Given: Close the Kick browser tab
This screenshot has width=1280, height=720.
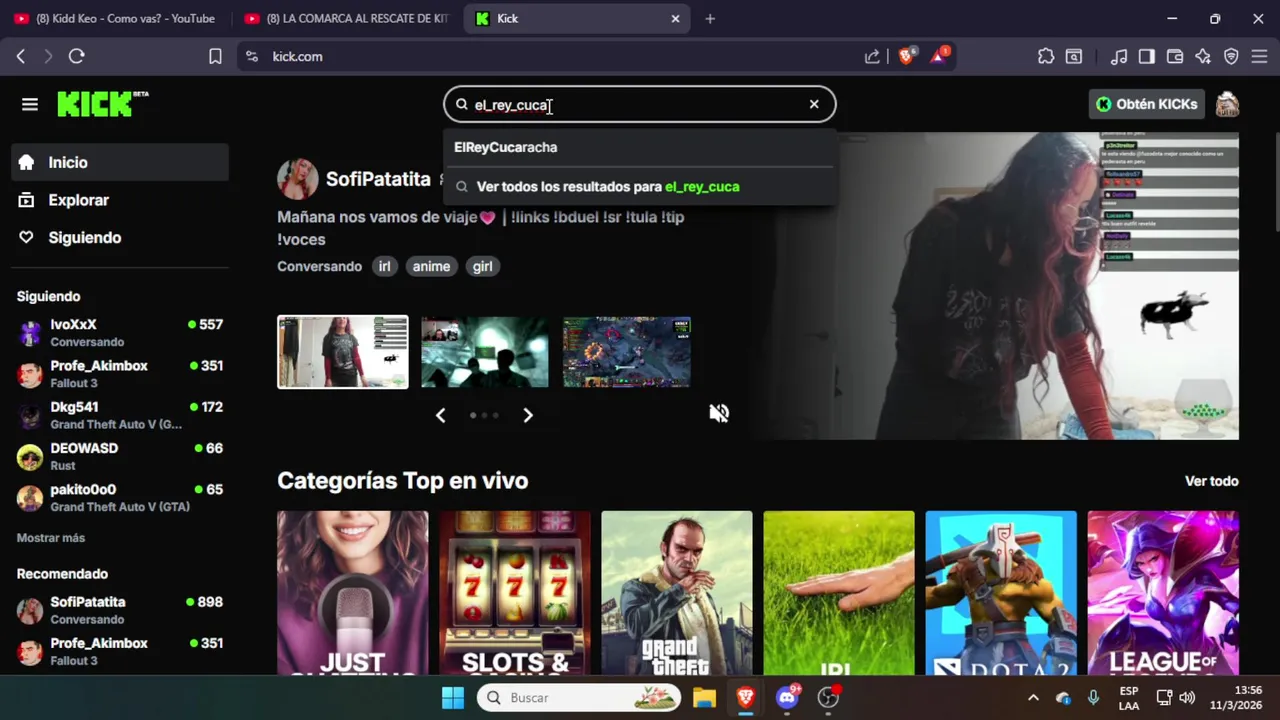Looking at the screenshot, I should pos(675,18).
